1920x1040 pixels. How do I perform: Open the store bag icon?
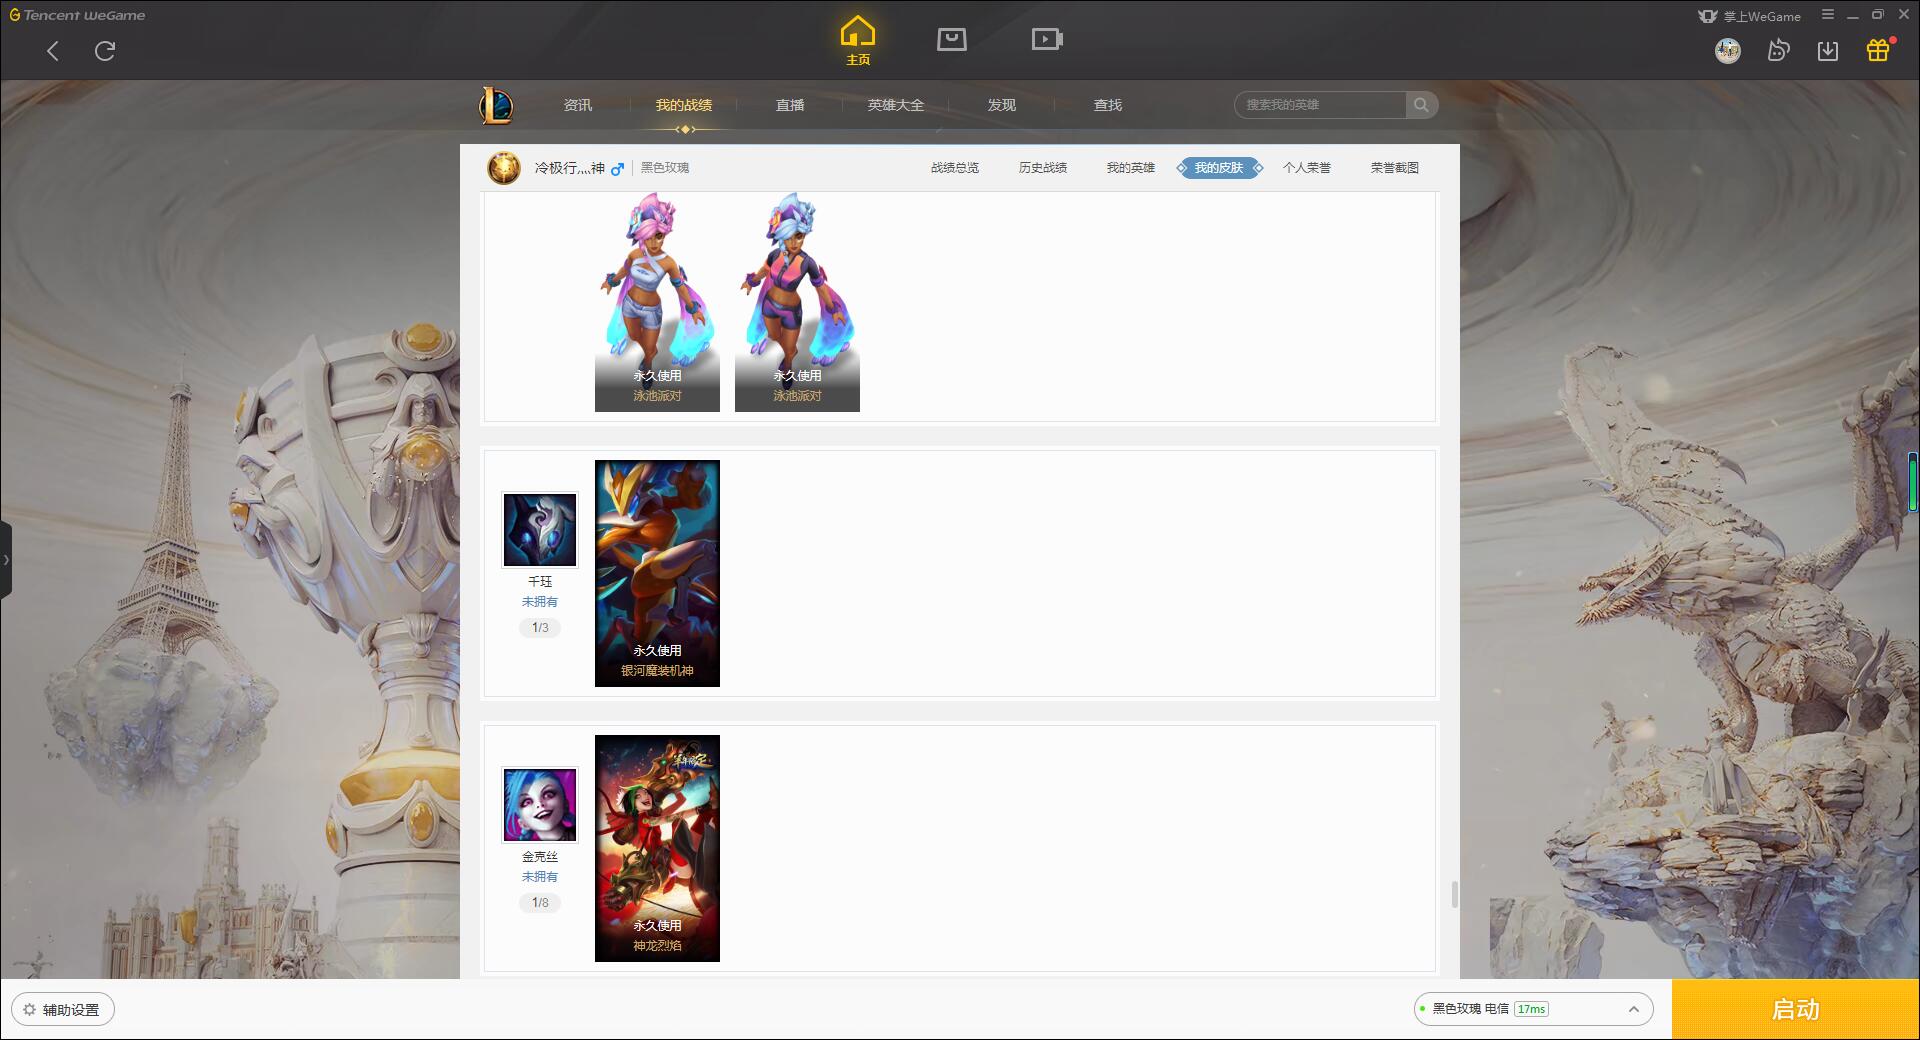click(x=952, y=39)
